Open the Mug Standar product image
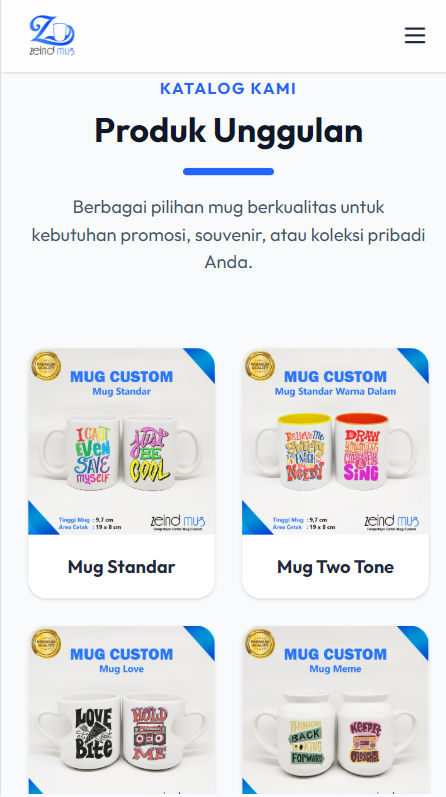Screen dimensions: 446x797 coord(122,441)
